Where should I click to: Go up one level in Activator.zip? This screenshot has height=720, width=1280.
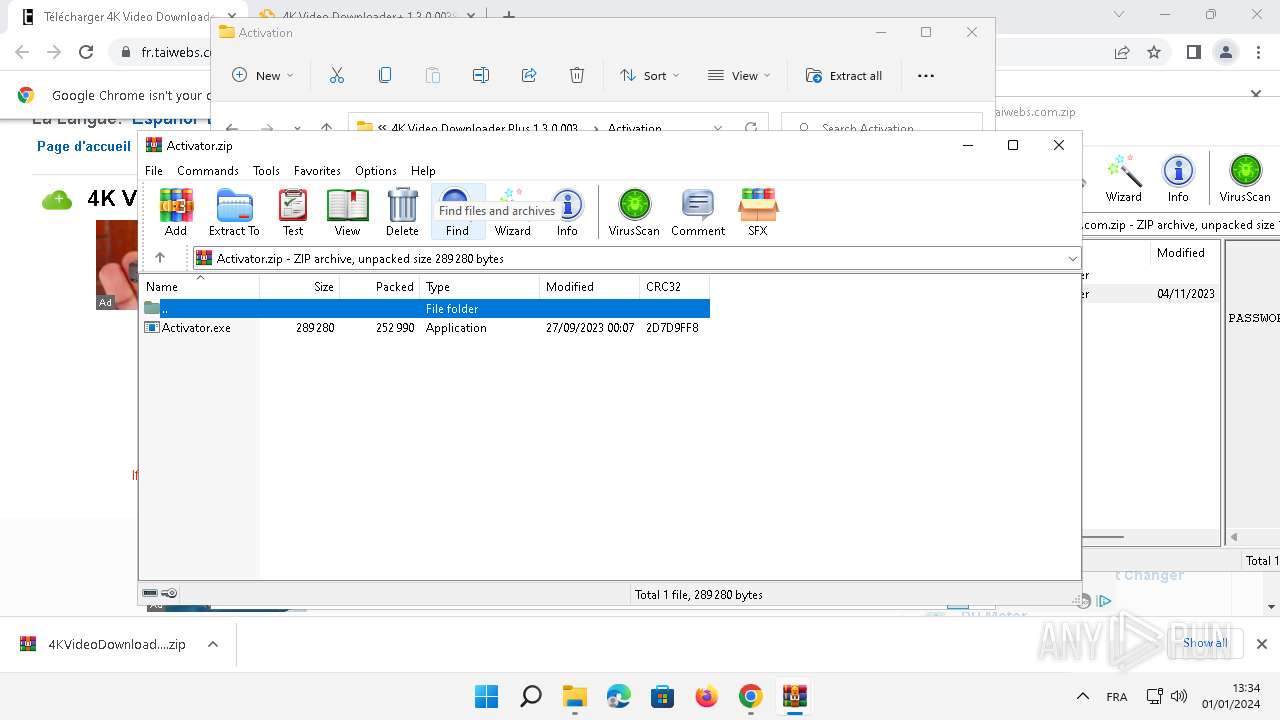coord(160,258)
